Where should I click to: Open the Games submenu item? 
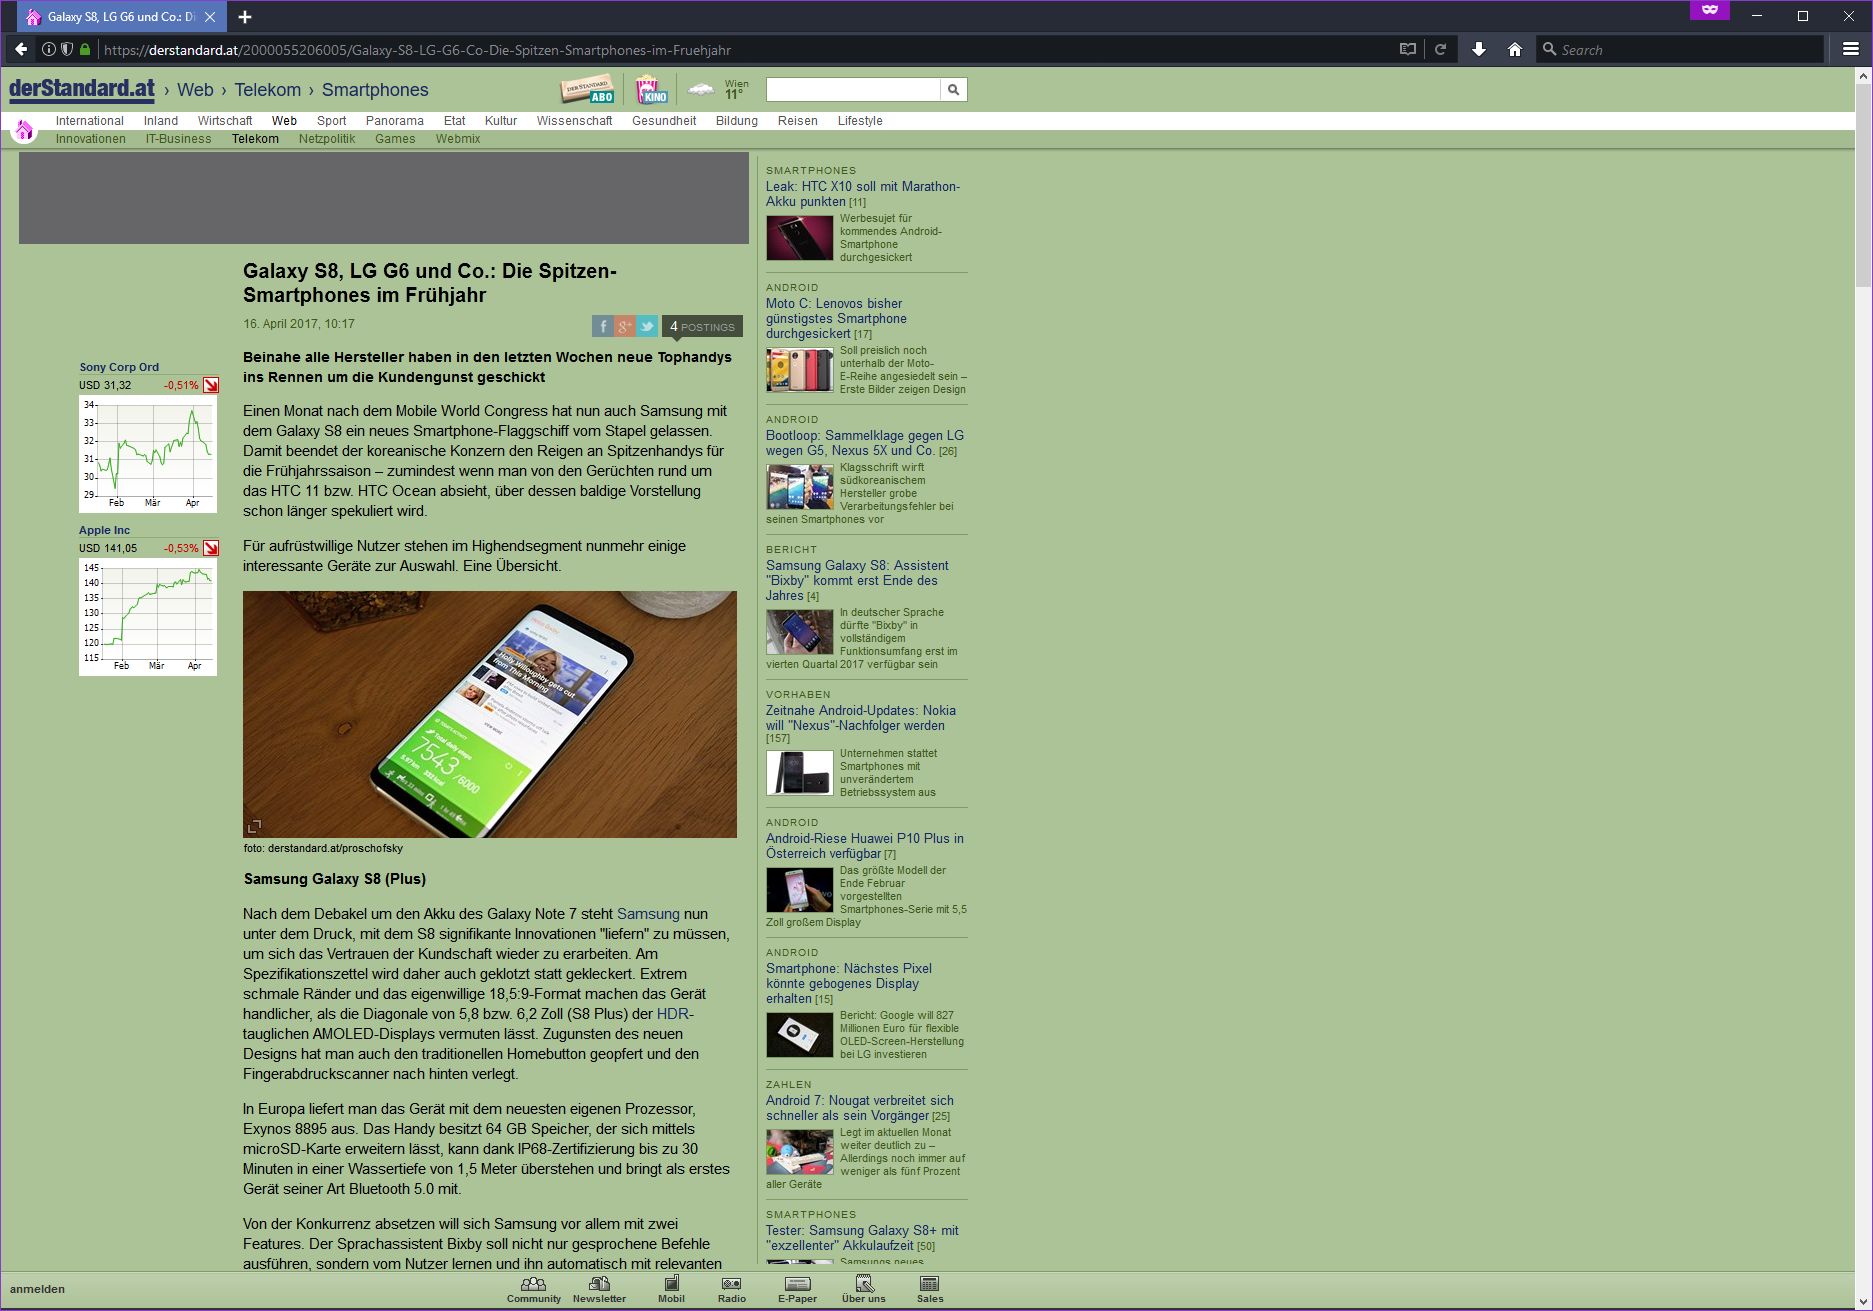395,139
